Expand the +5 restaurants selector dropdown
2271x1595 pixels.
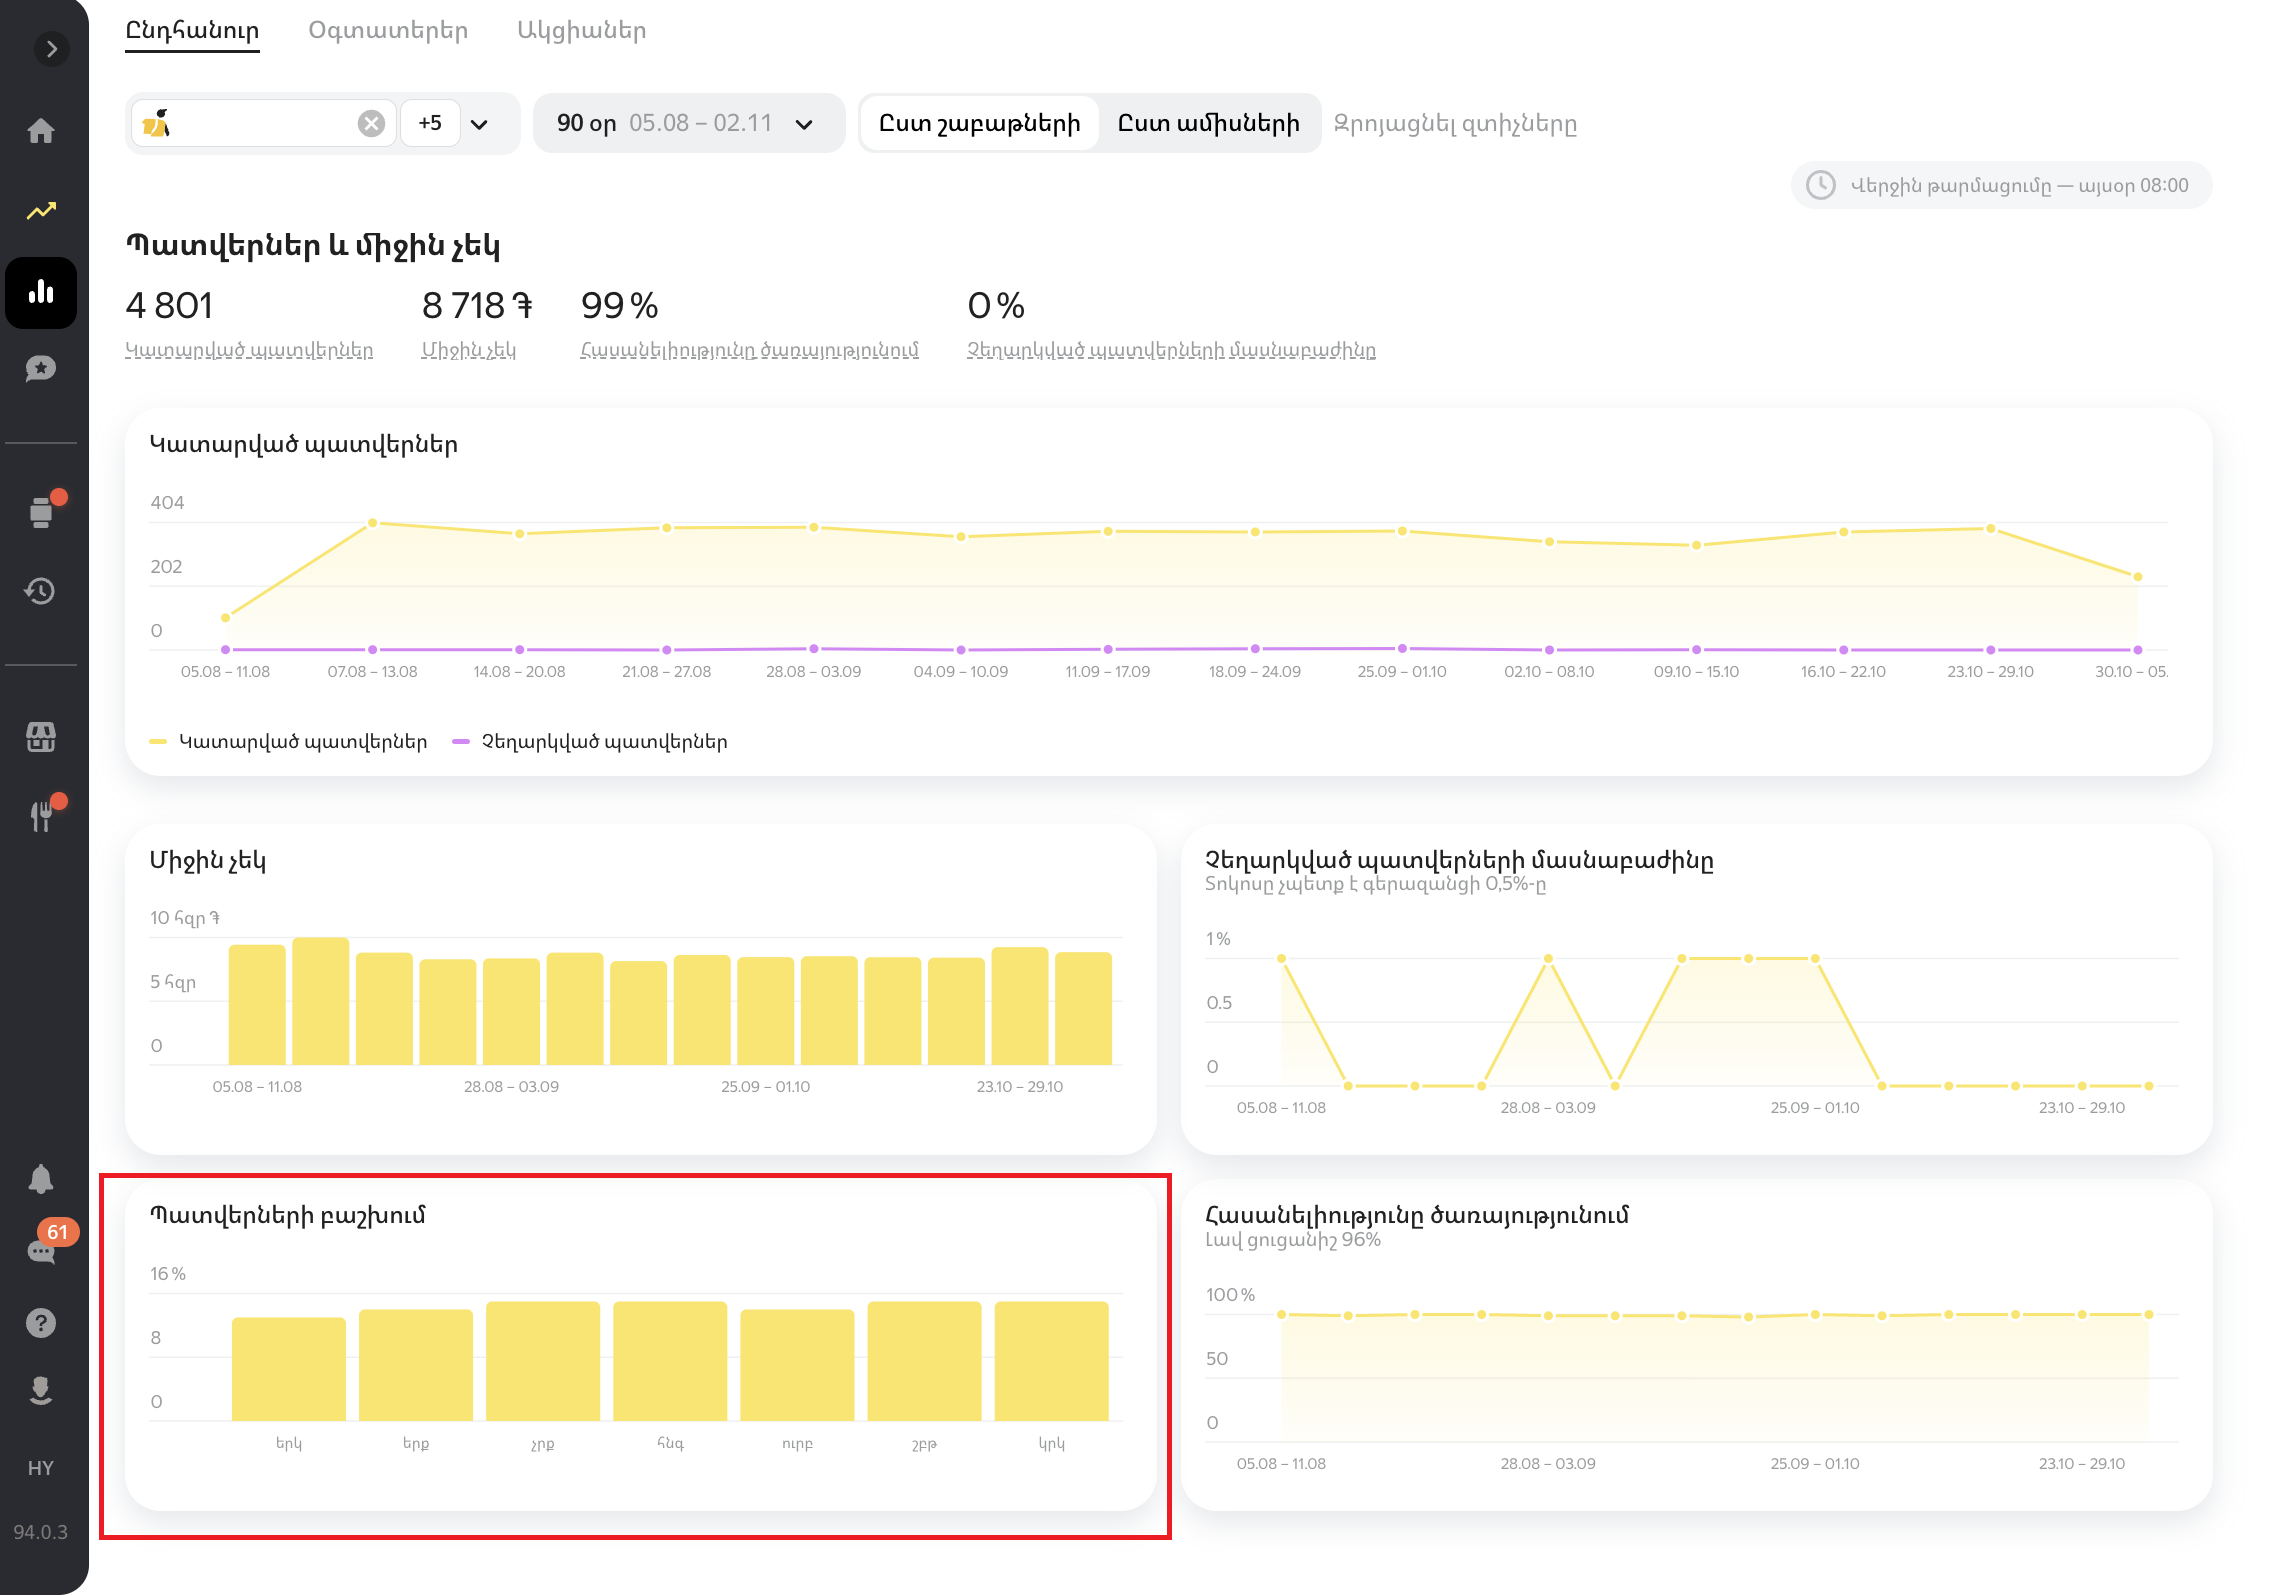(x=479, y=124)
